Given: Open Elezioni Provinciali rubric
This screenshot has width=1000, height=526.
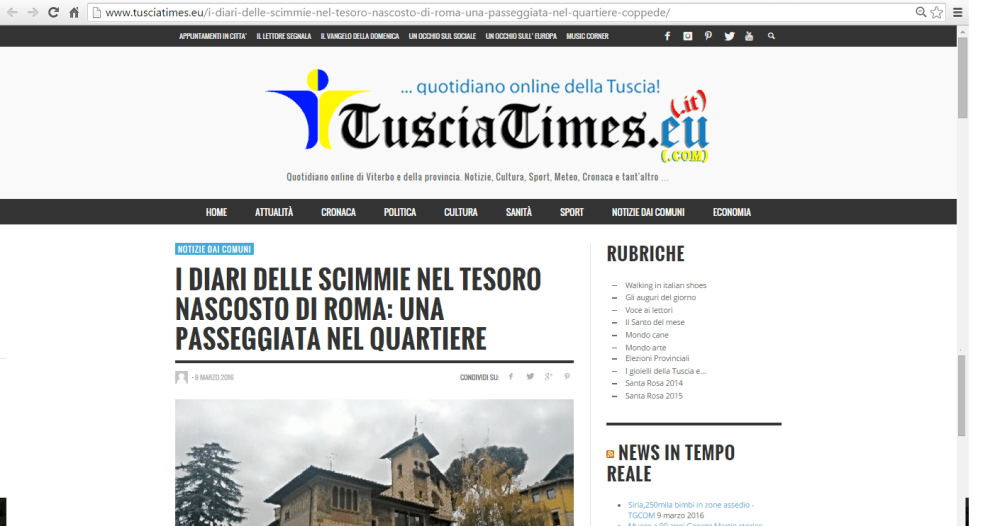Looking at the screenshot, I should (x=657, y=358).
